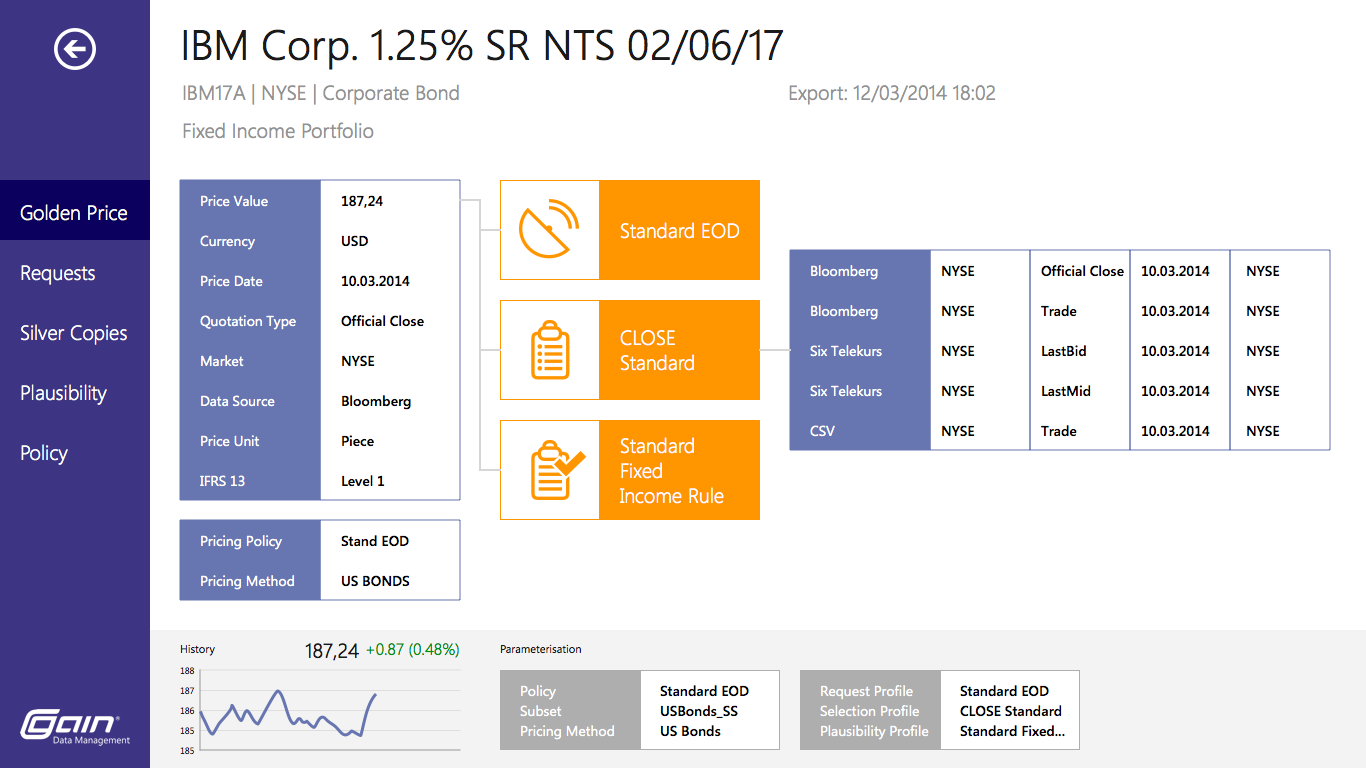Screen dimensions: 1366x768
Task: Click IBM17A | NYSE | Corporate Bond subtitle
Action: pos(321,93)
